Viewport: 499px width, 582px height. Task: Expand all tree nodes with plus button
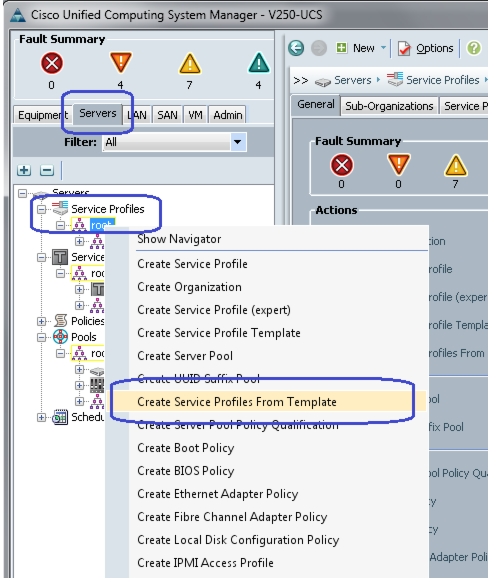pyautogui.click(x=24, y=170)
